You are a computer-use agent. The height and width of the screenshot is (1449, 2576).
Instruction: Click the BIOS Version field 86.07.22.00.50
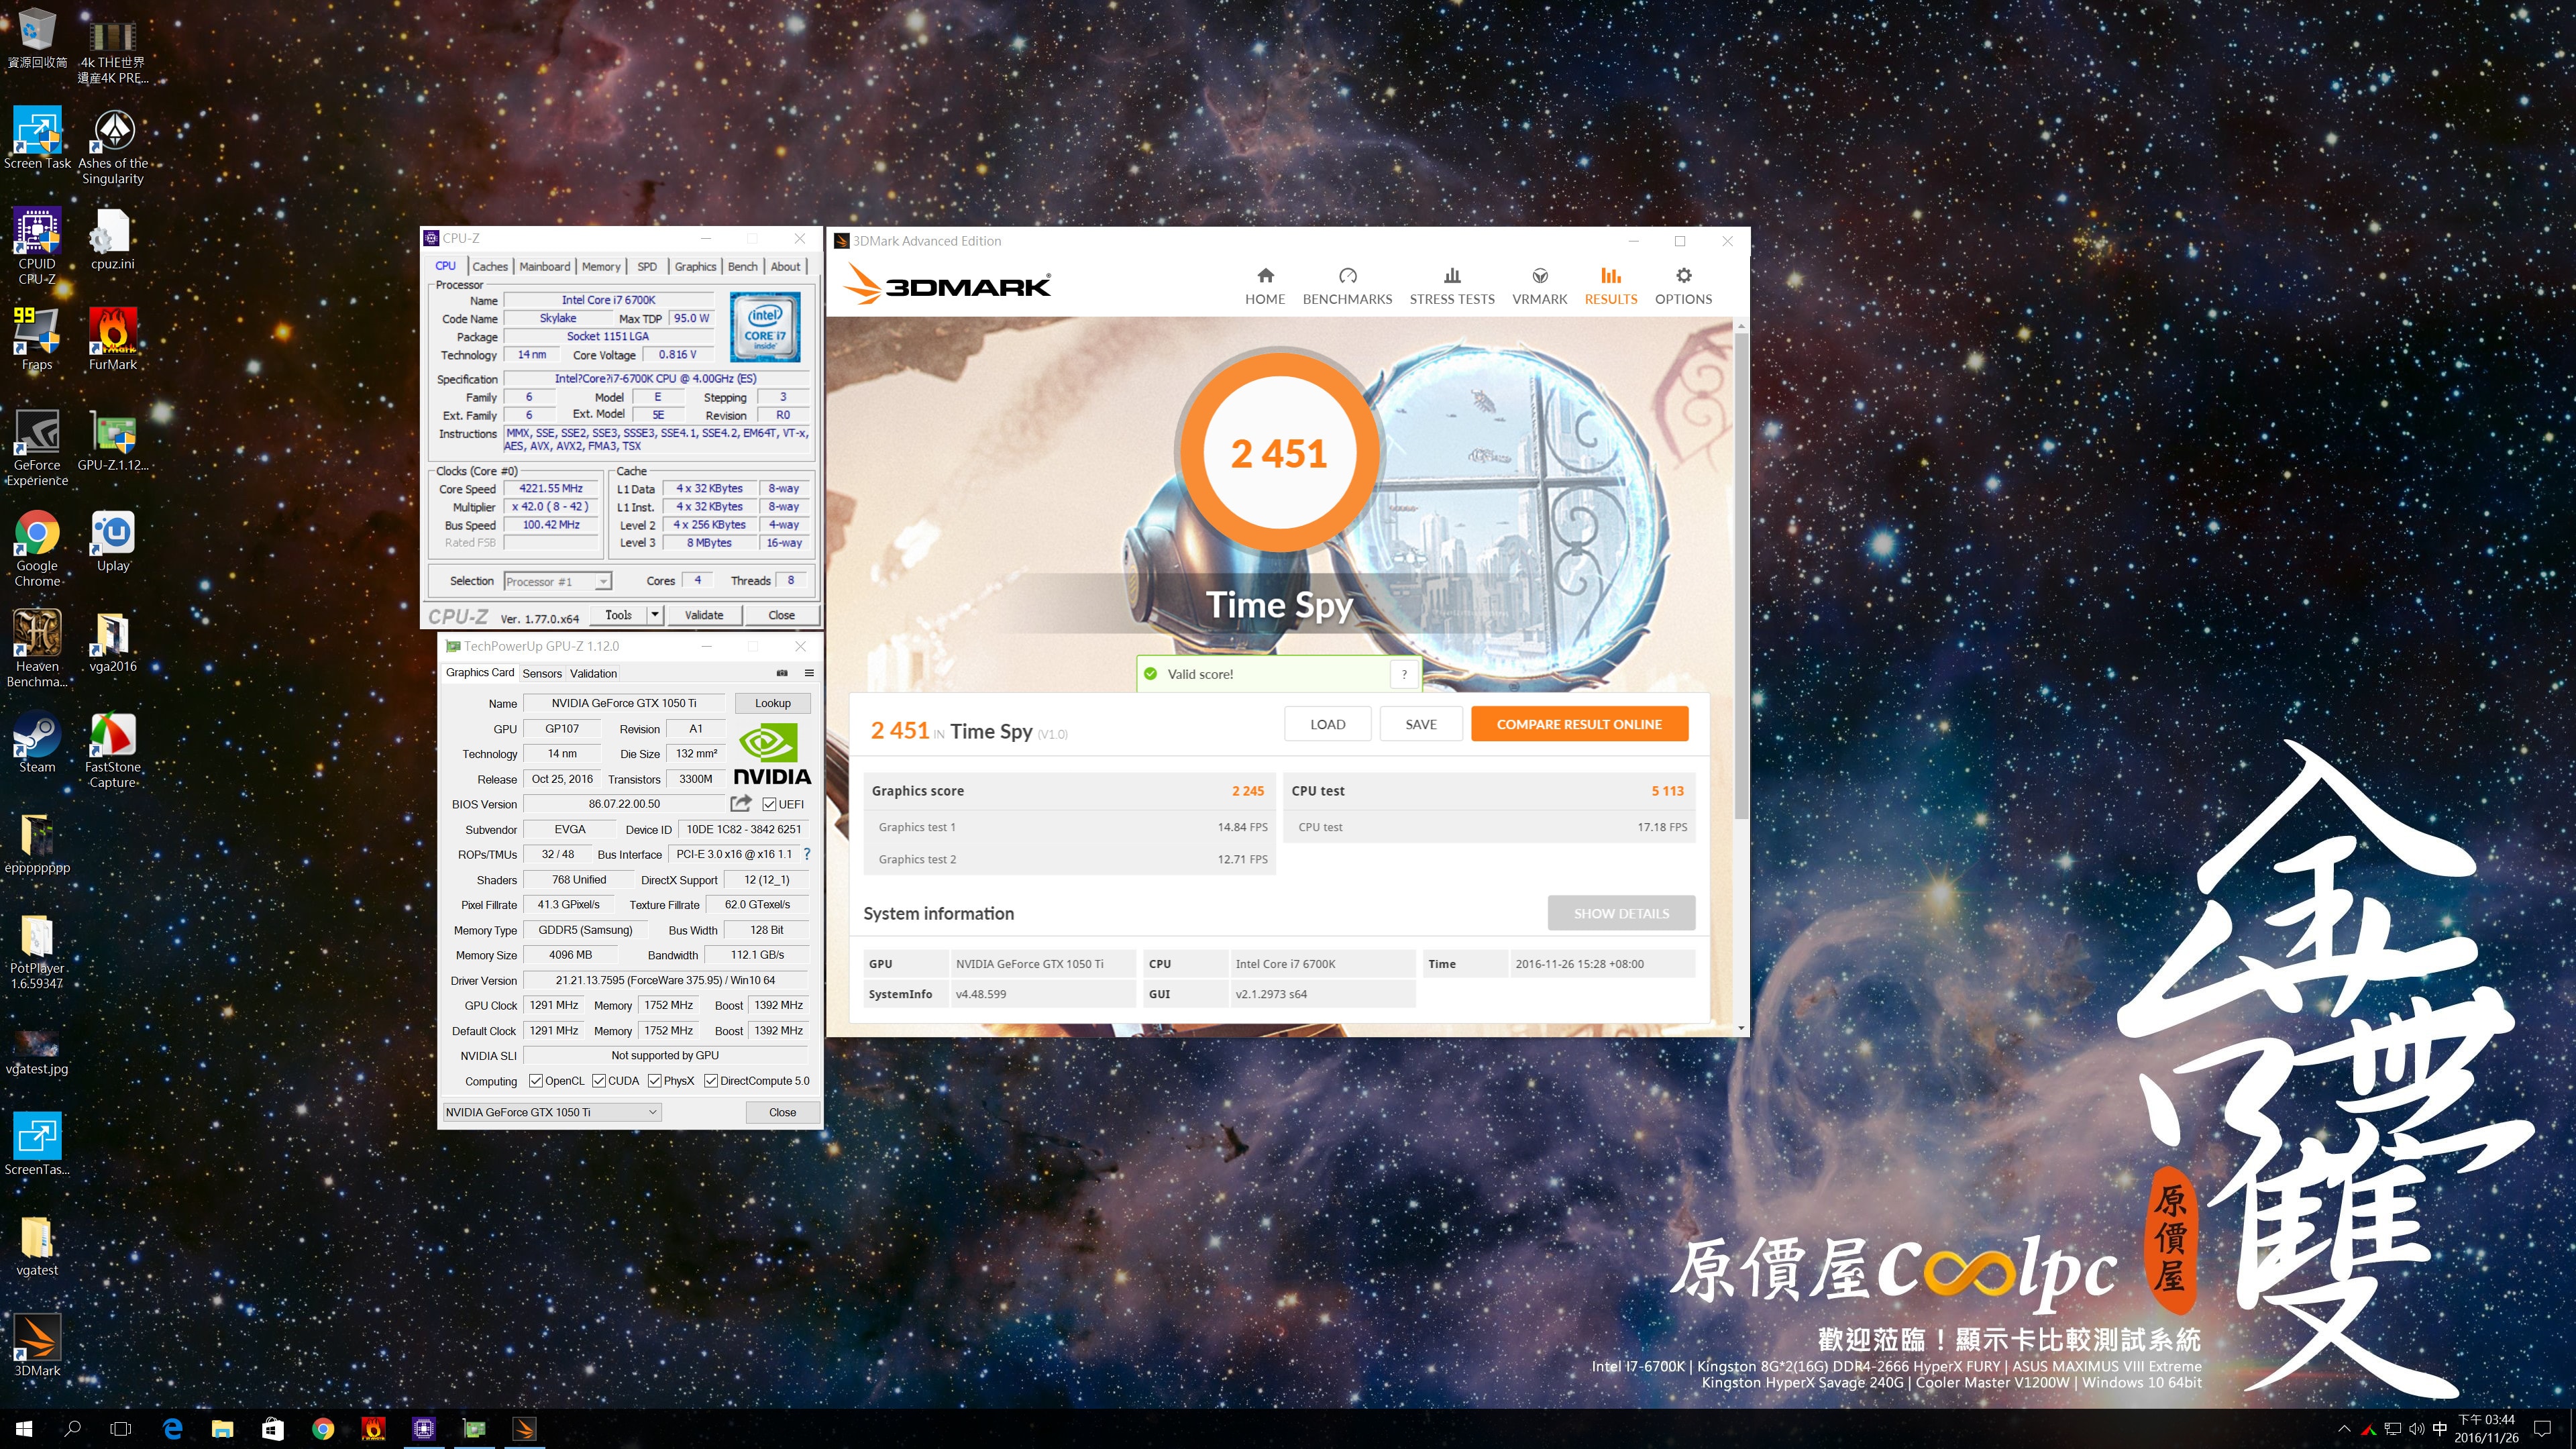coord(624,804)
